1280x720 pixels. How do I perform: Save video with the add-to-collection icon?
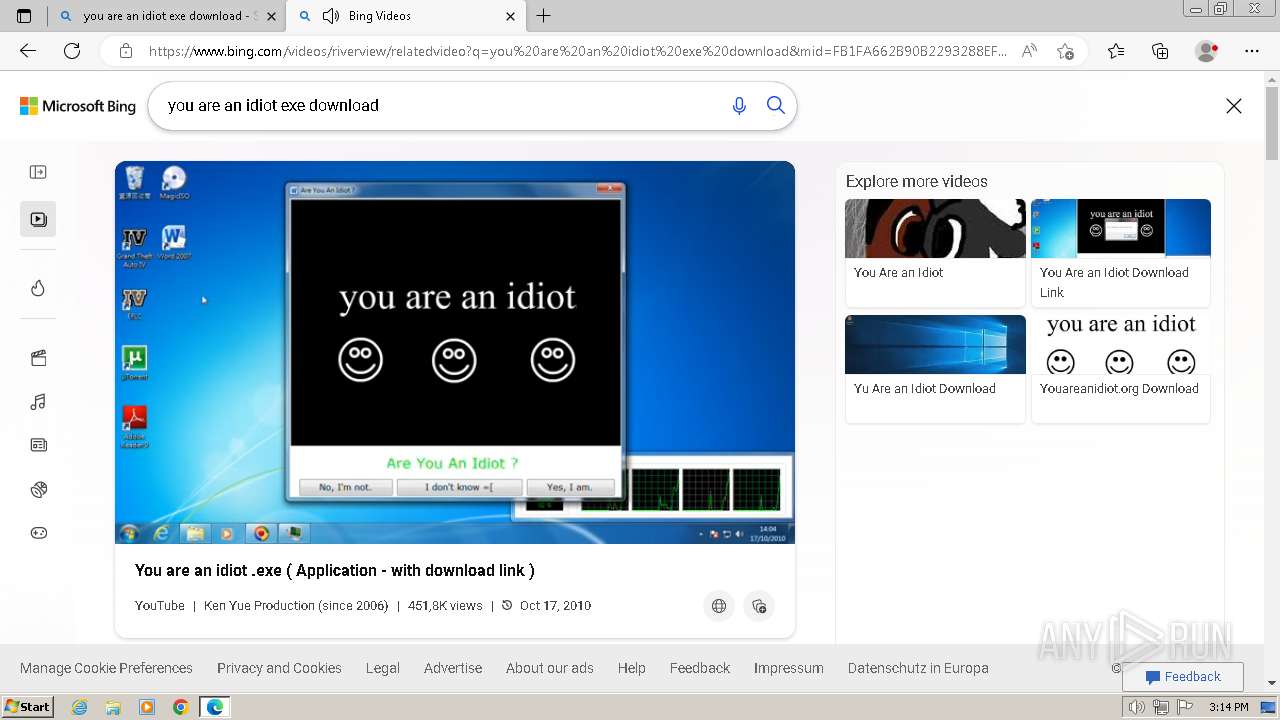coord(759,606)
